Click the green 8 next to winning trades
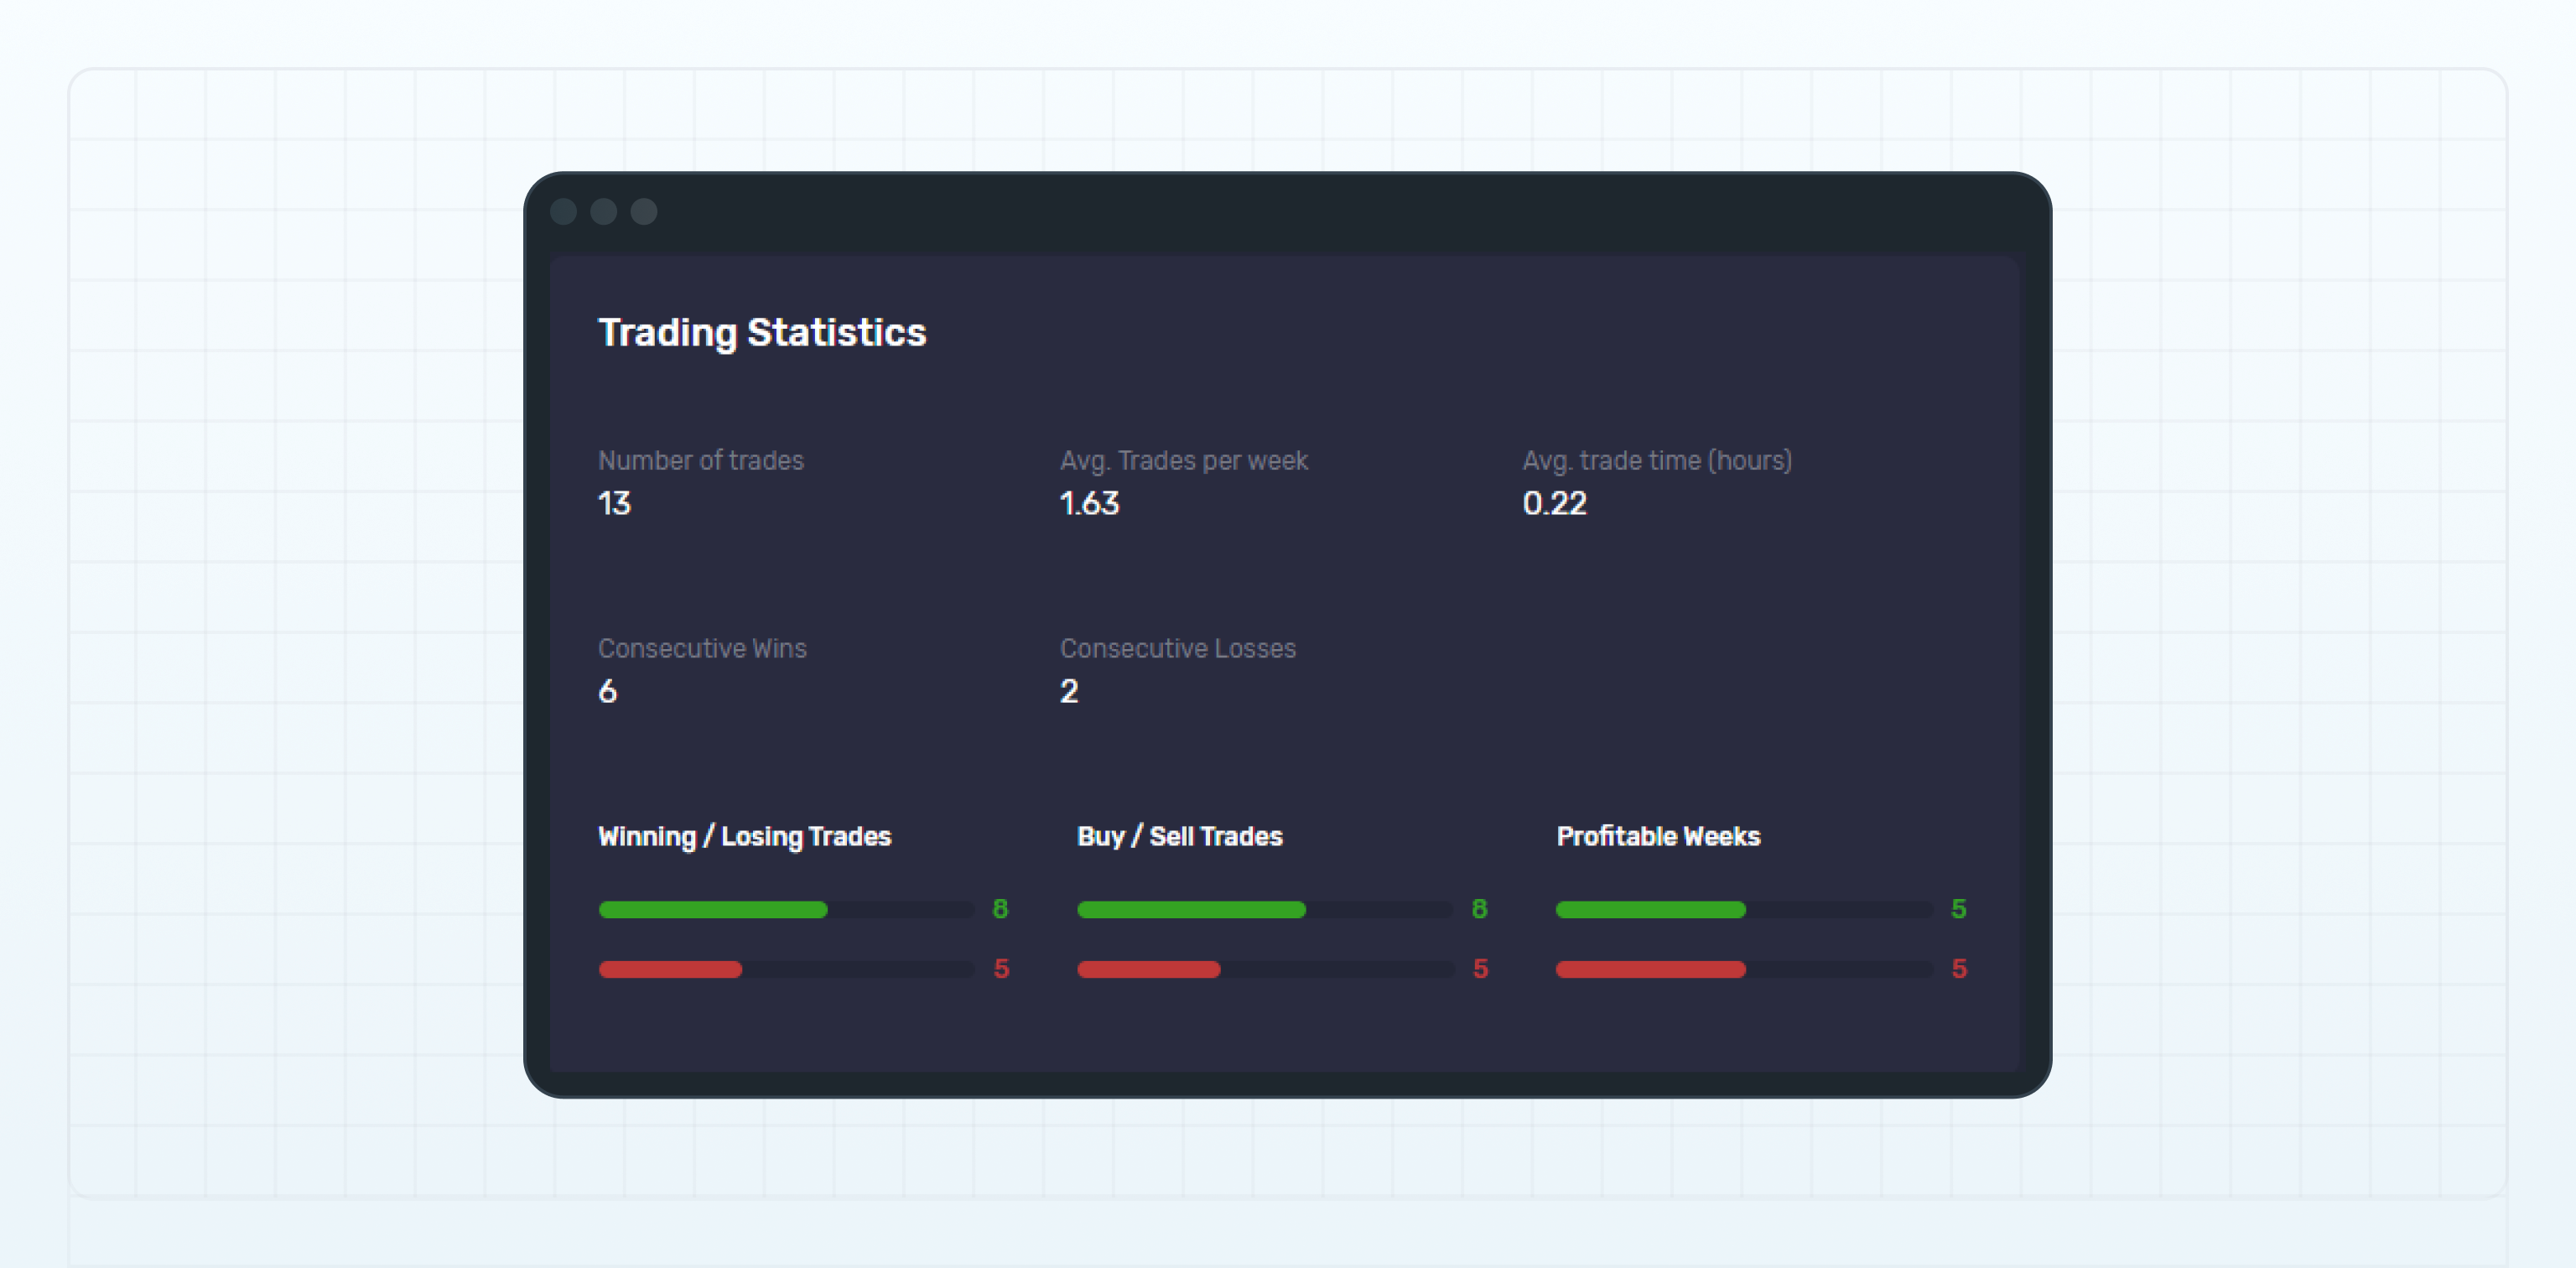2576x1268 pixels. (1001, 909)
